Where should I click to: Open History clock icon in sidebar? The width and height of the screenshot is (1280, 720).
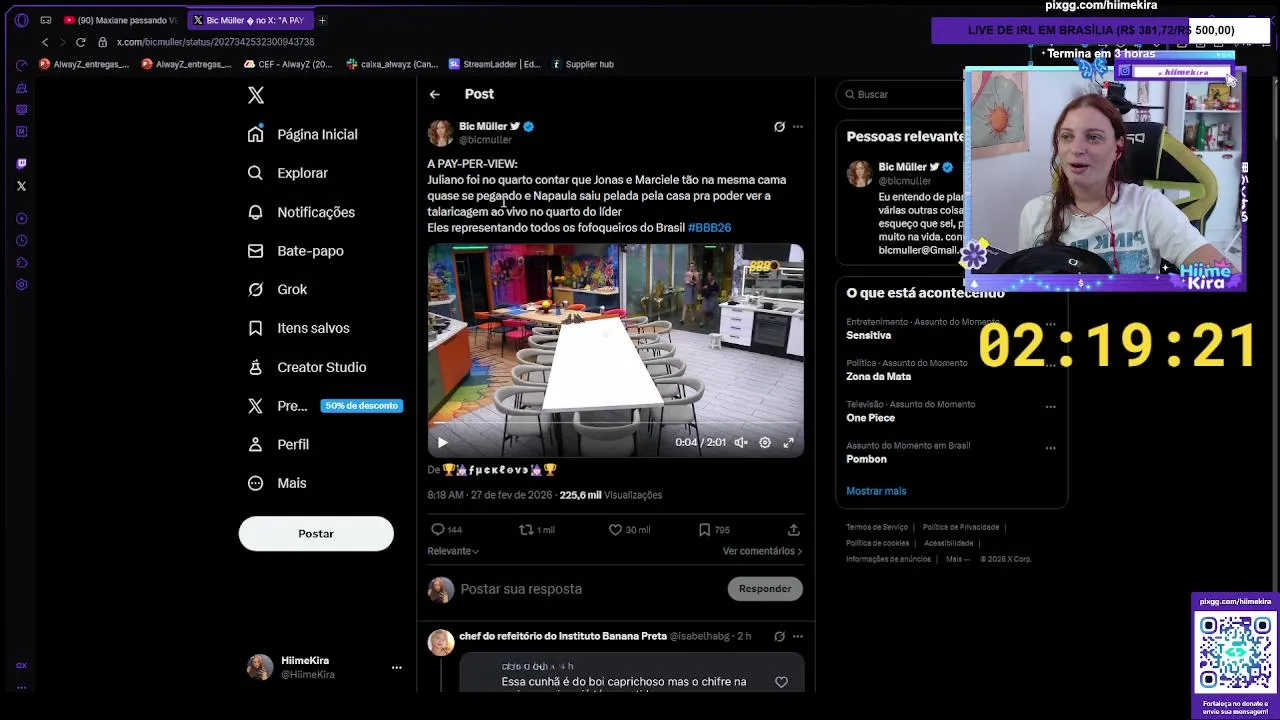pos(21,240)
